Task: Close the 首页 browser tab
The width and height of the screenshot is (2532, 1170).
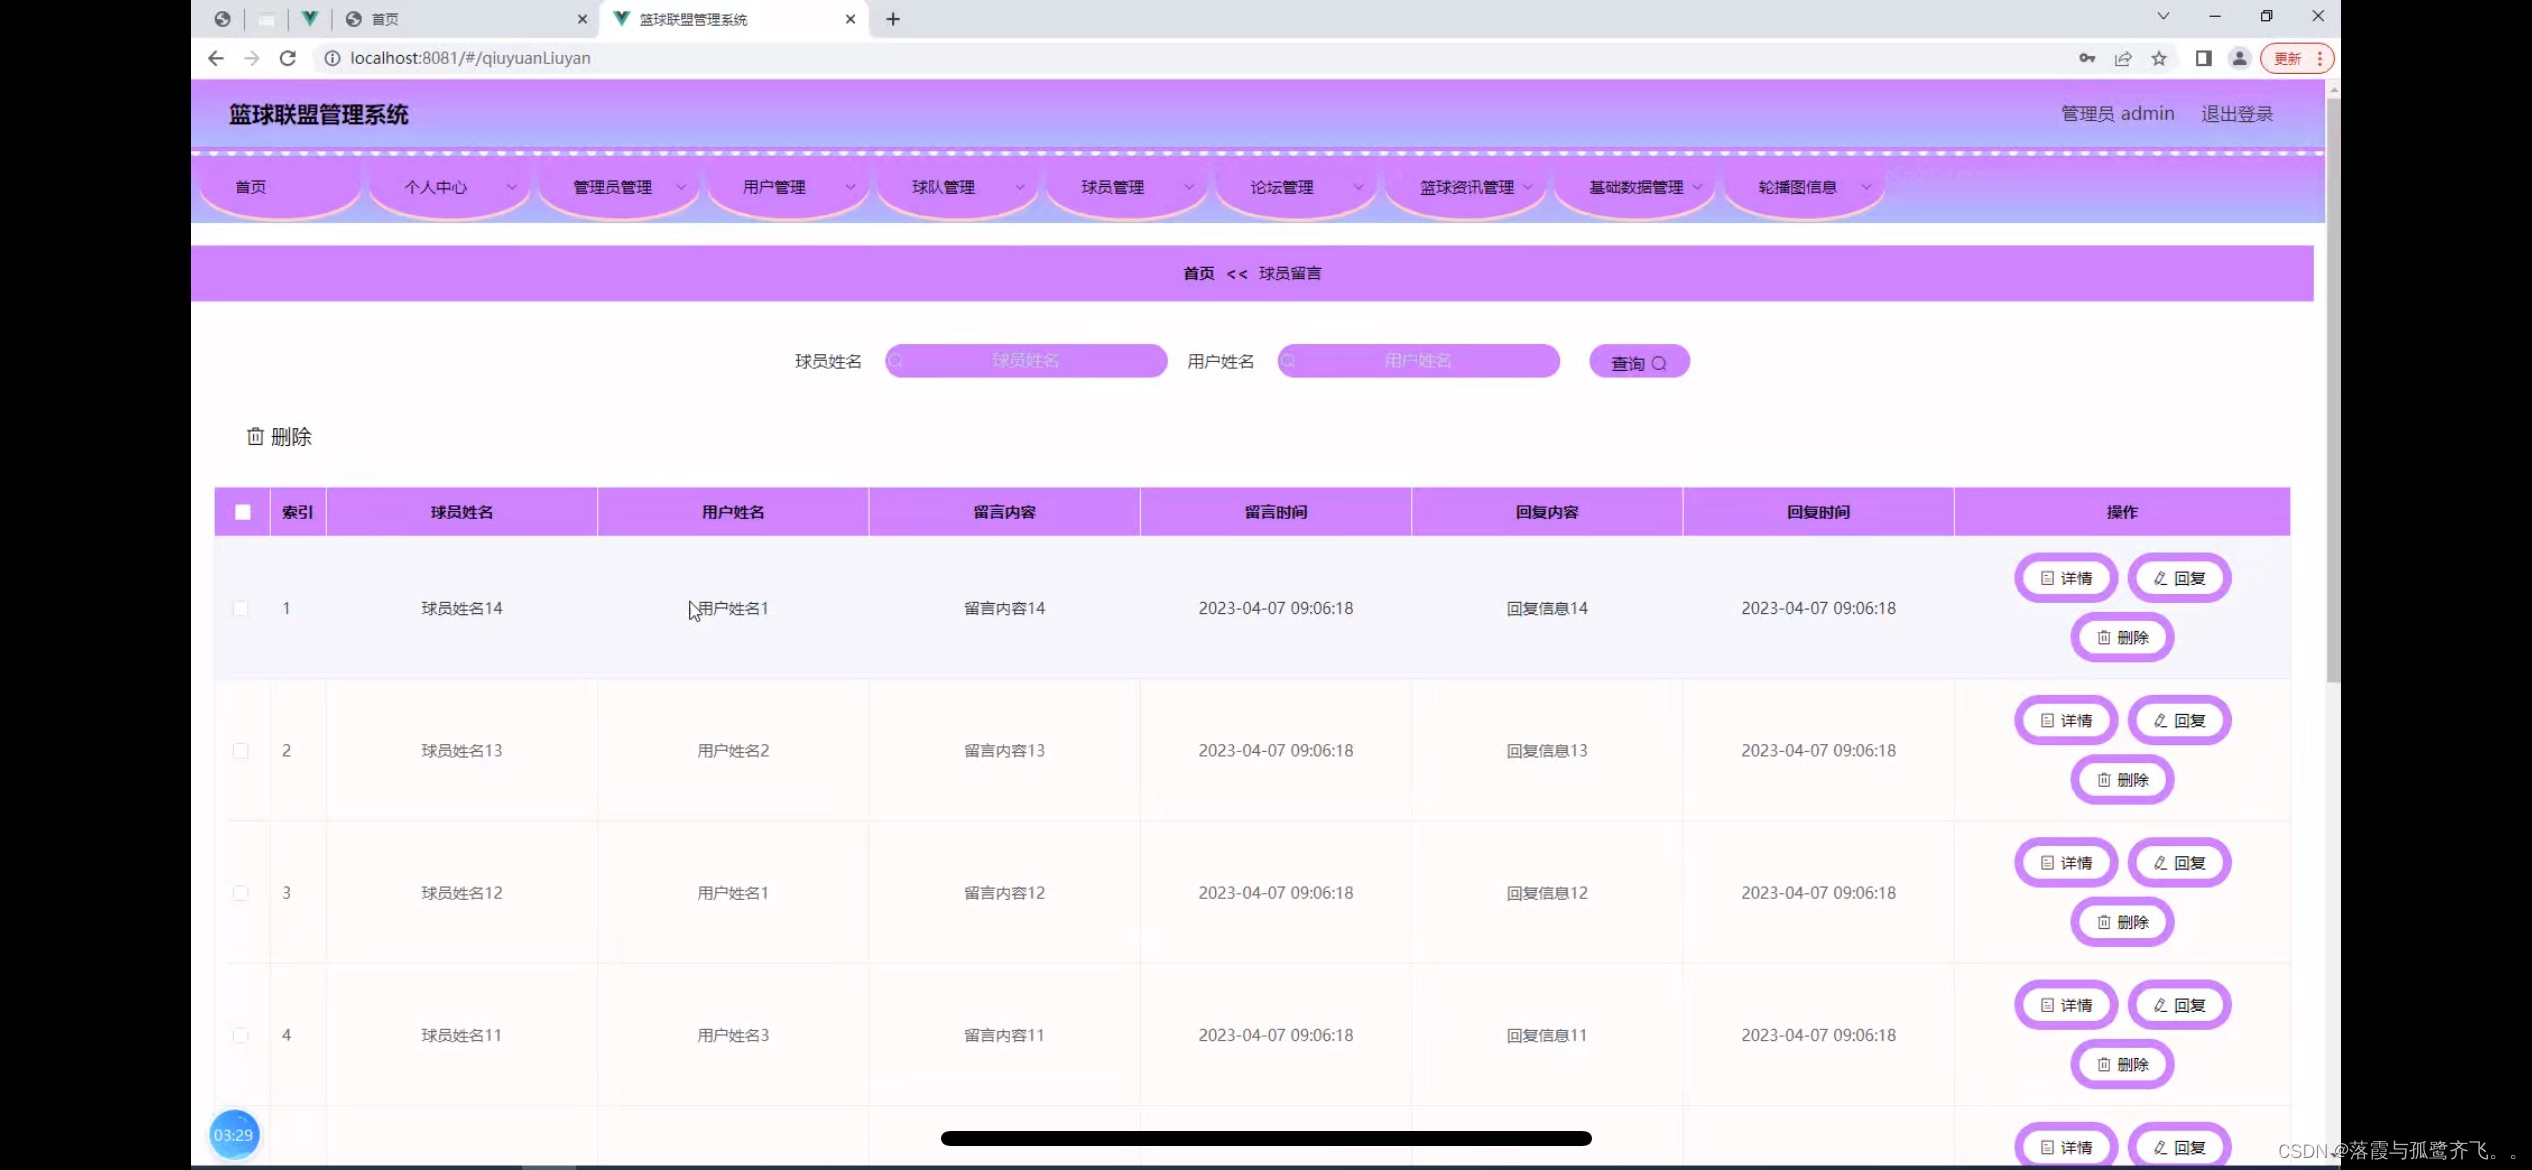Action: (582, 19)
